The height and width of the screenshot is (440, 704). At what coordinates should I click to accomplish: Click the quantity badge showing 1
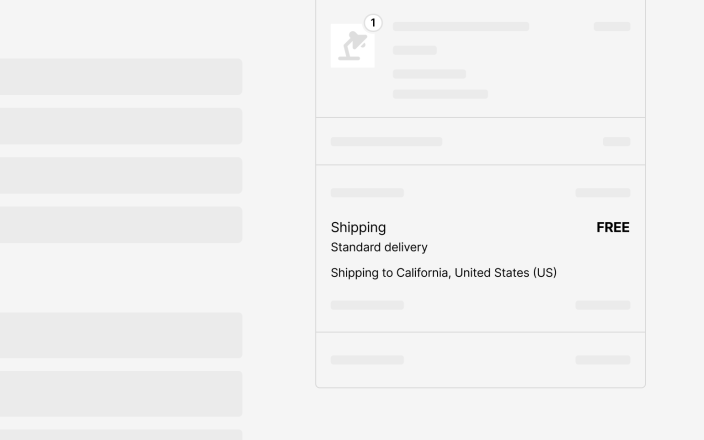[x=373, y=23]
